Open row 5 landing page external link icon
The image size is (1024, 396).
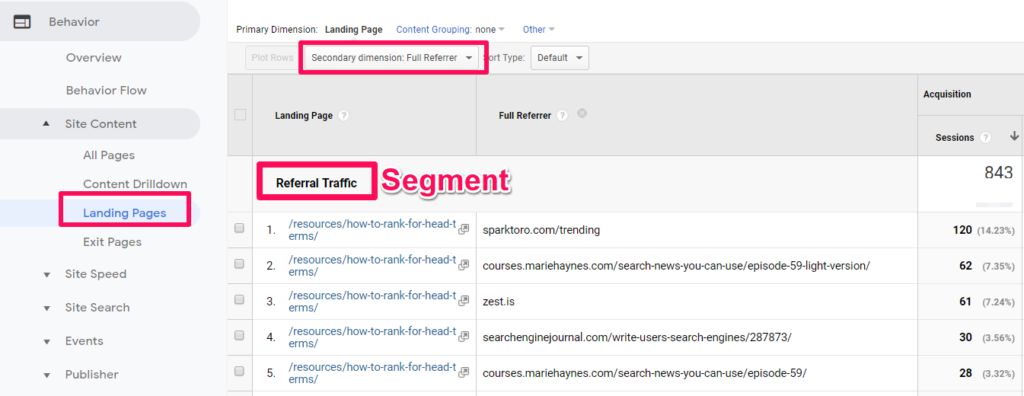[x=464, y=372]
